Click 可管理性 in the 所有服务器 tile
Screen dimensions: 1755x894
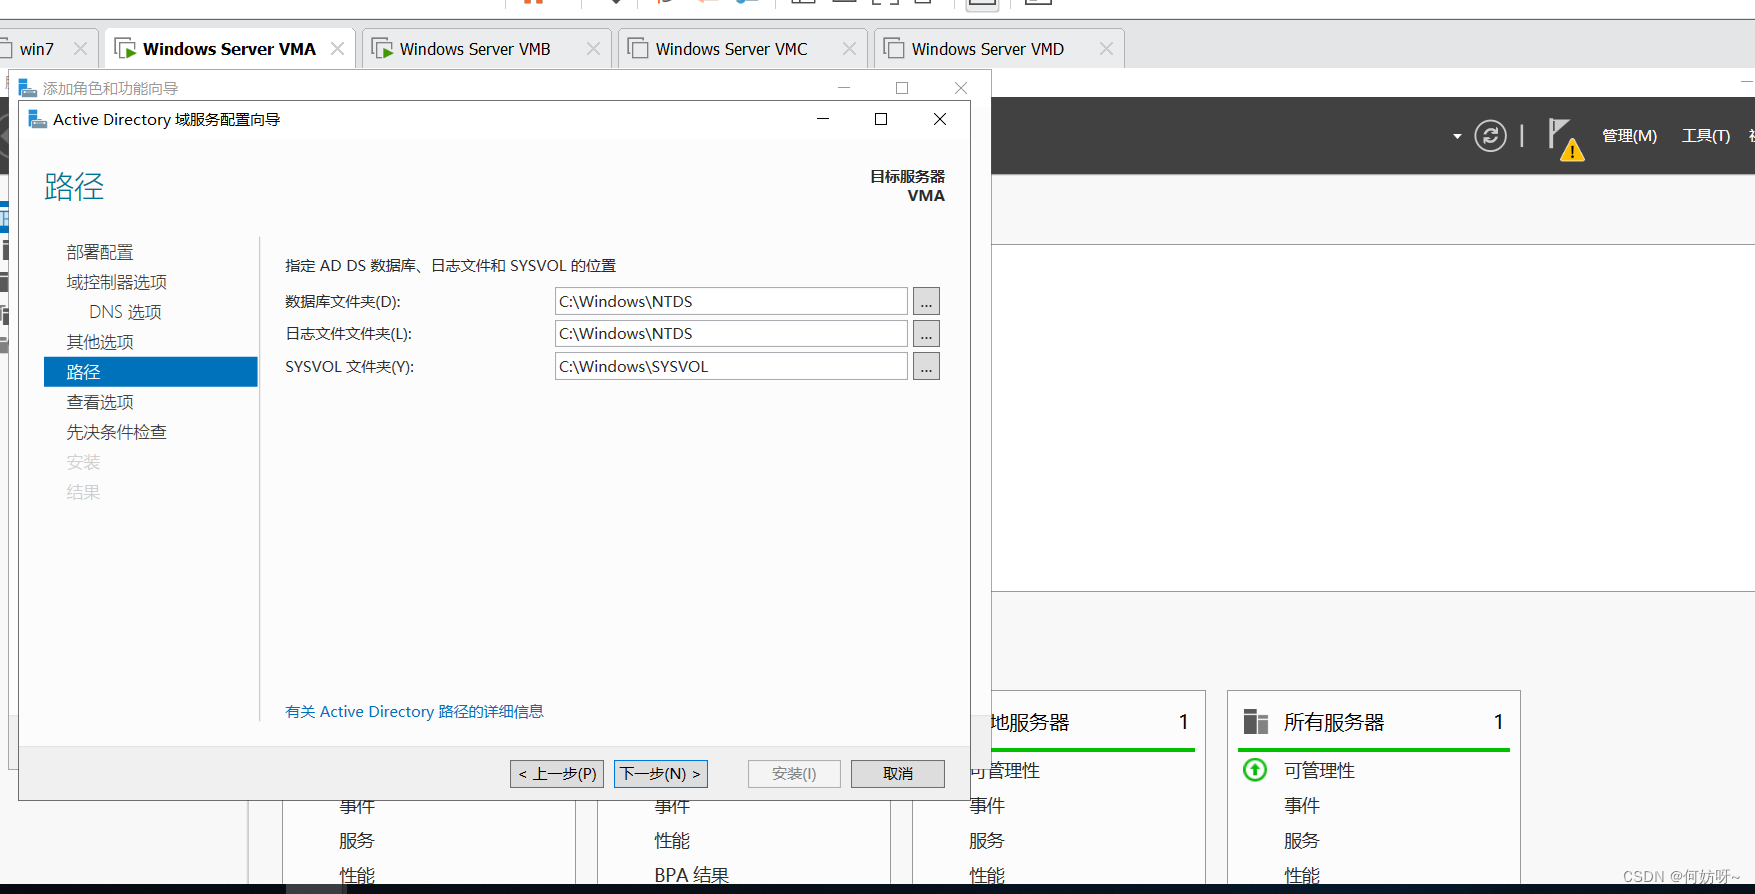(x=1320, y=770)
